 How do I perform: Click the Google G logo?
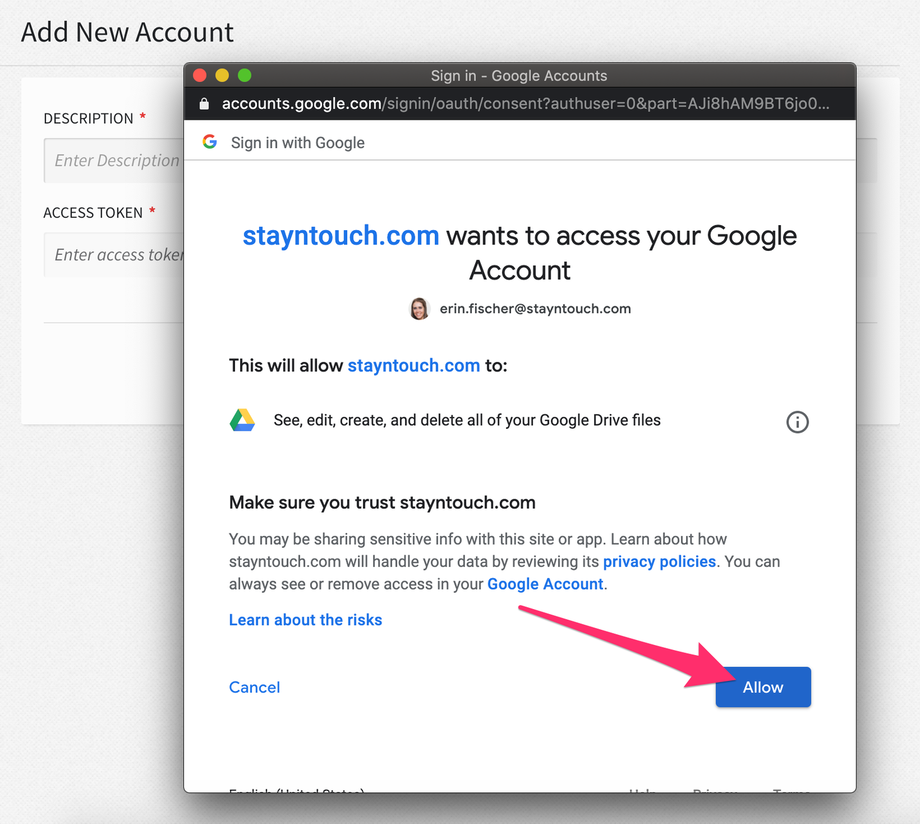(209, 141)
